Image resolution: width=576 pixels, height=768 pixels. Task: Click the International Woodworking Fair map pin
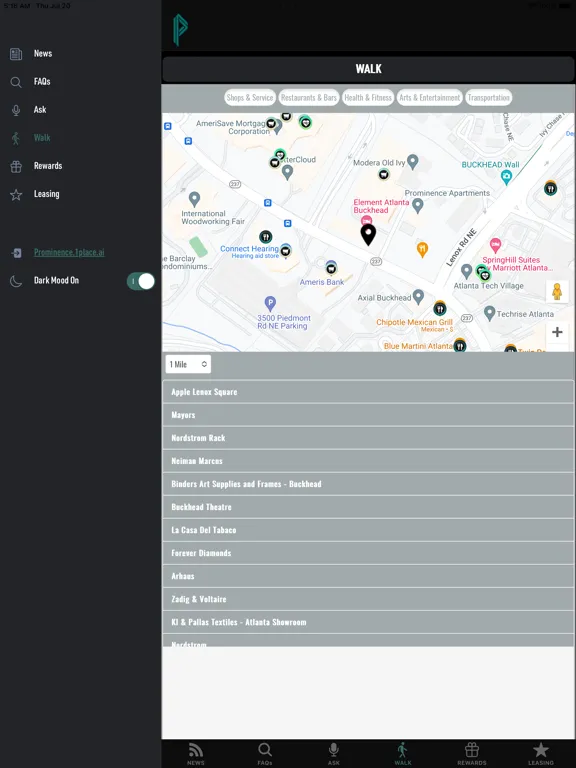194,199
